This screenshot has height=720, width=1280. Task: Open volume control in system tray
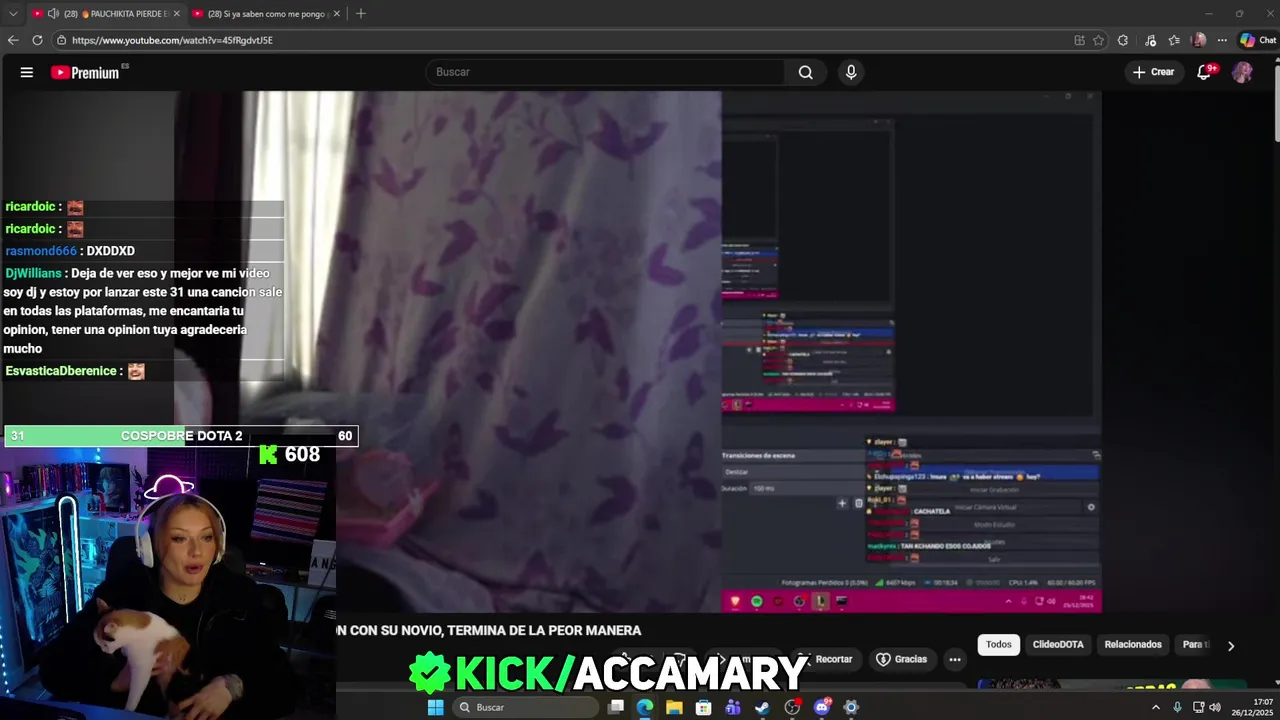click(x=1215, y=707)
